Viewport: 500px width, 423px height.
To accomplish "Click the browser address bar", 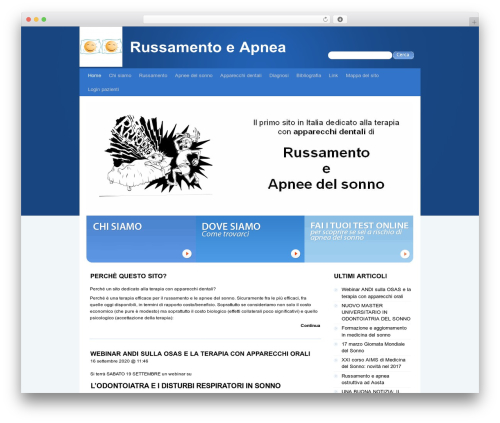I will [x=237, y=20].
